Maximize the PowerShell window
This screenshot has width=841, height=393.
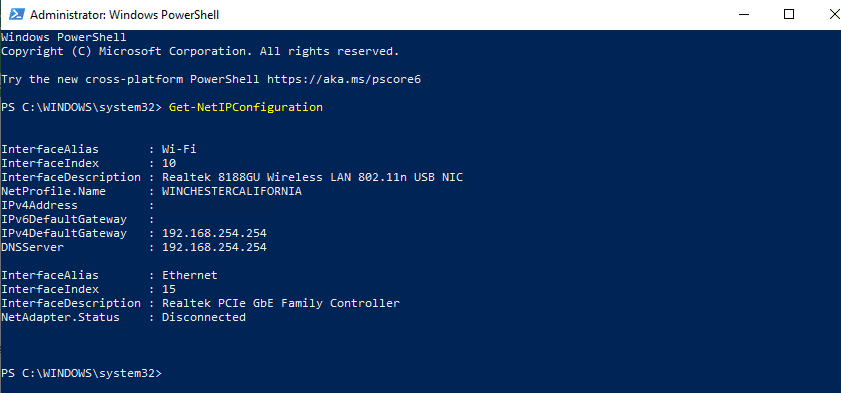pos(788,14)
